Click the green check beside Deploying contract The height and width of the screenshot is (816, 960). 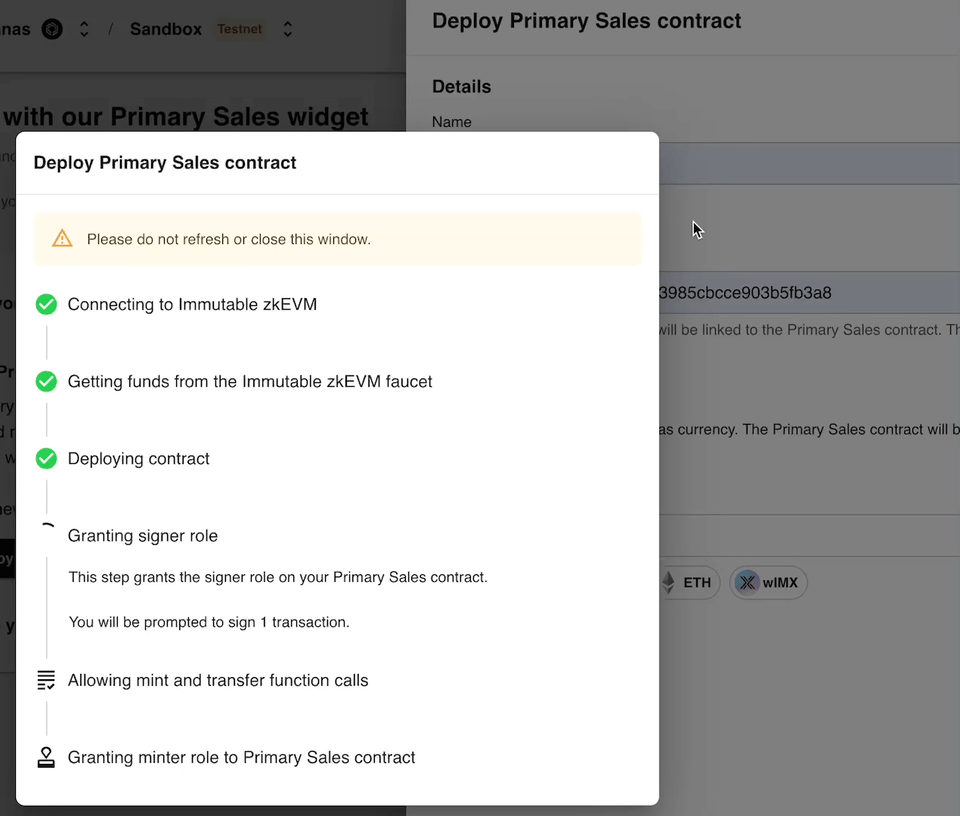pyautogui.click(x=46, y=458)
